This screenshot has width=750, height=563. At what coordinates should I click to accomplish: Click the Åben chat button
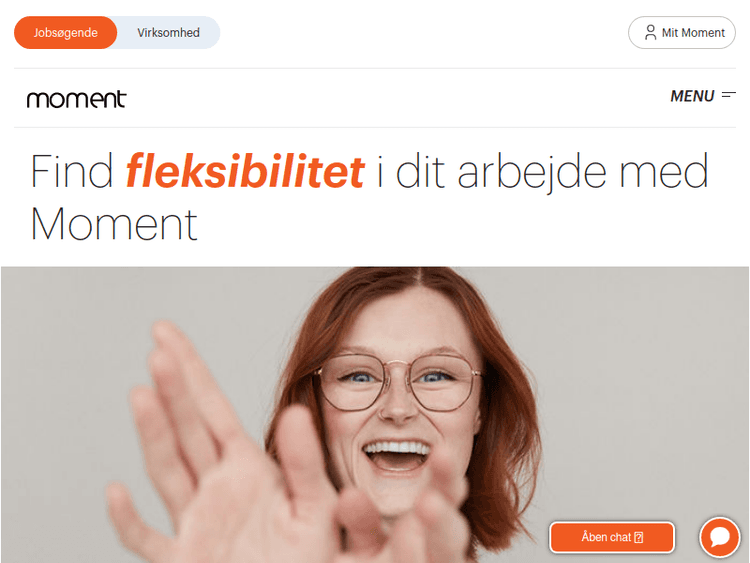click(612, 537)
